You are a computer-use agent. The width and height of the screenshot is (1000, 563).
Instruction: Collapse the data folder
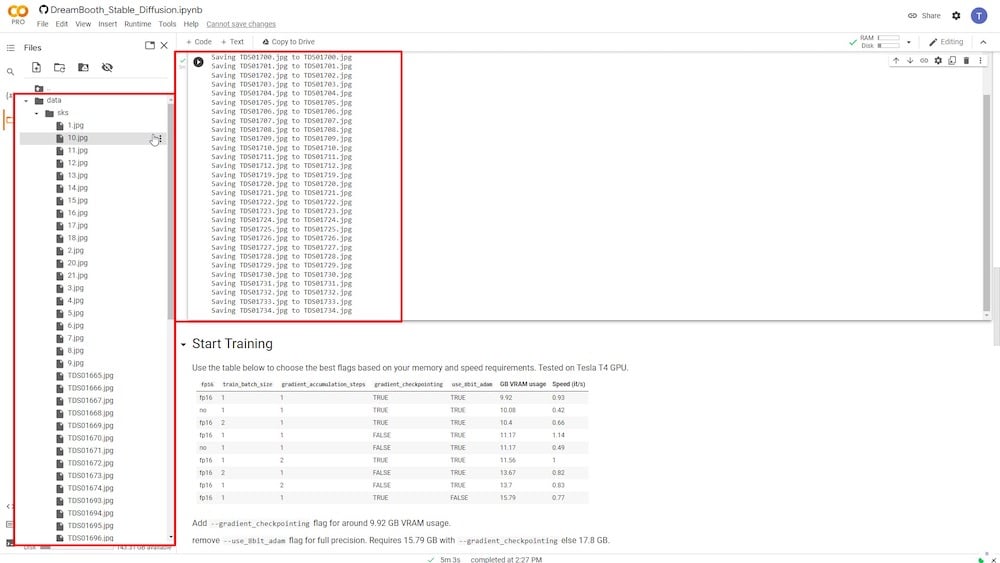coord(26,101)
